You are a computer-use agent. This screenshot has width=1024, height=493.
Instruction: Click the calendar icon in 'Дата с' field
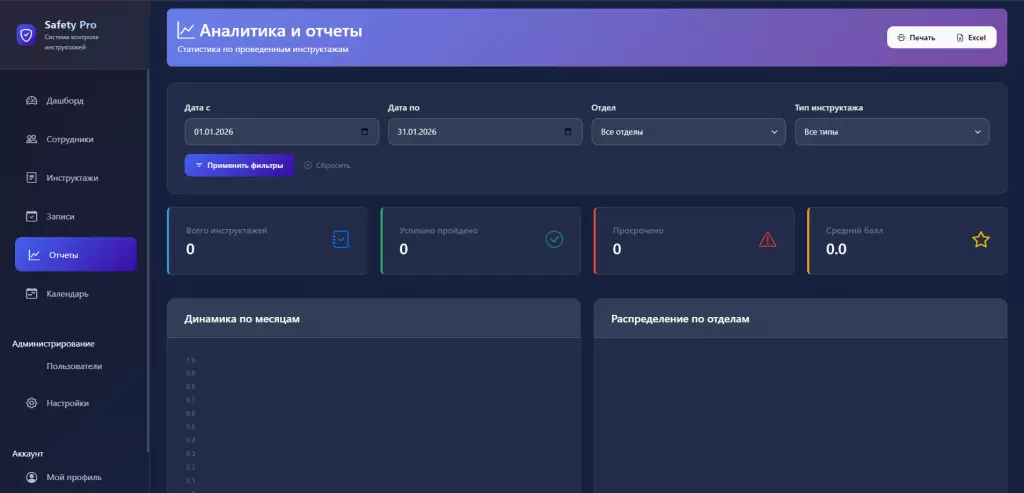tap(365, 132)
